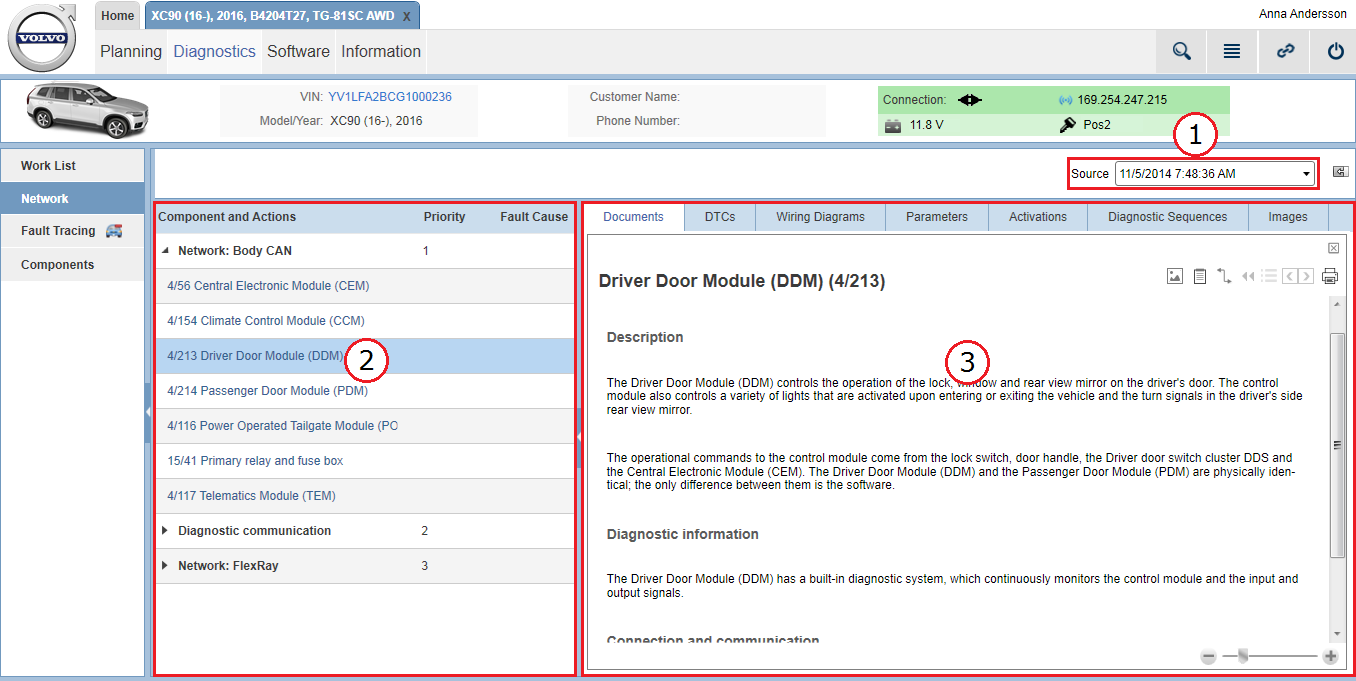The height and width of the screenshot is (681, 1356).
Task: Click the double-arrow rewind icon in document toolbar
Action: point(1248,276)
